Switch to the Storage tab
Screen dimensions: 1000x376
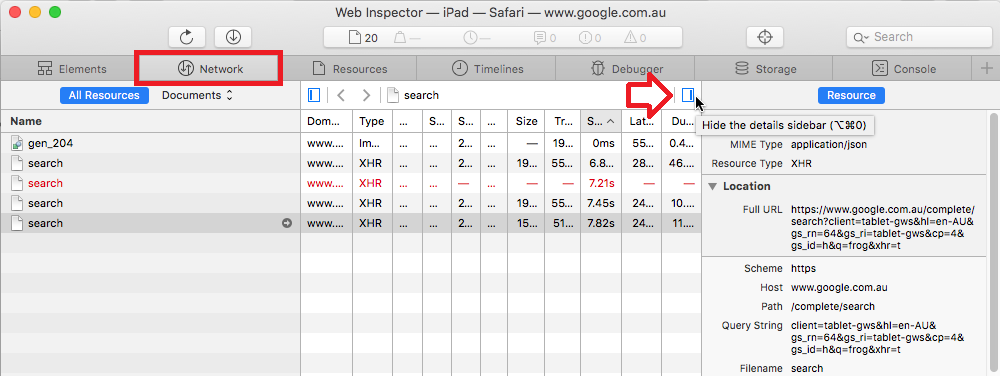pos(765,68)
